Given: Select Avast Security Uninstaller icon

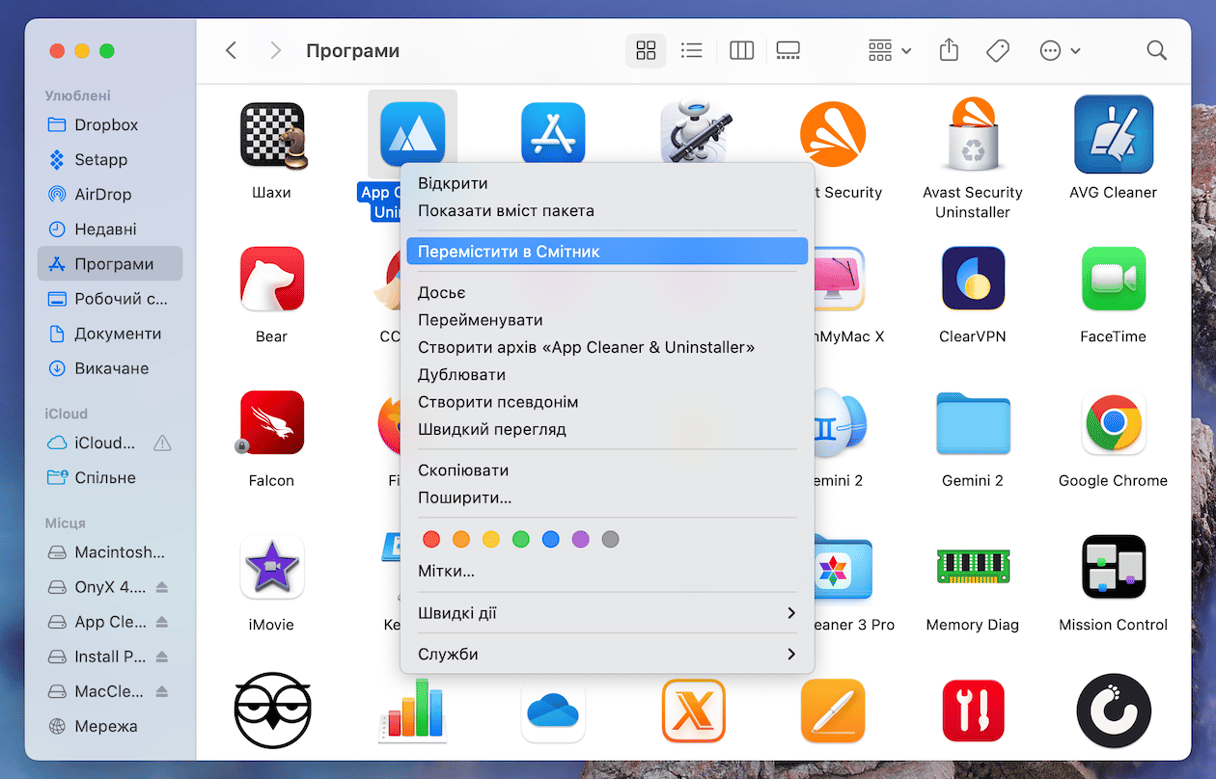Looking at the screenshot, I should 973,135.
